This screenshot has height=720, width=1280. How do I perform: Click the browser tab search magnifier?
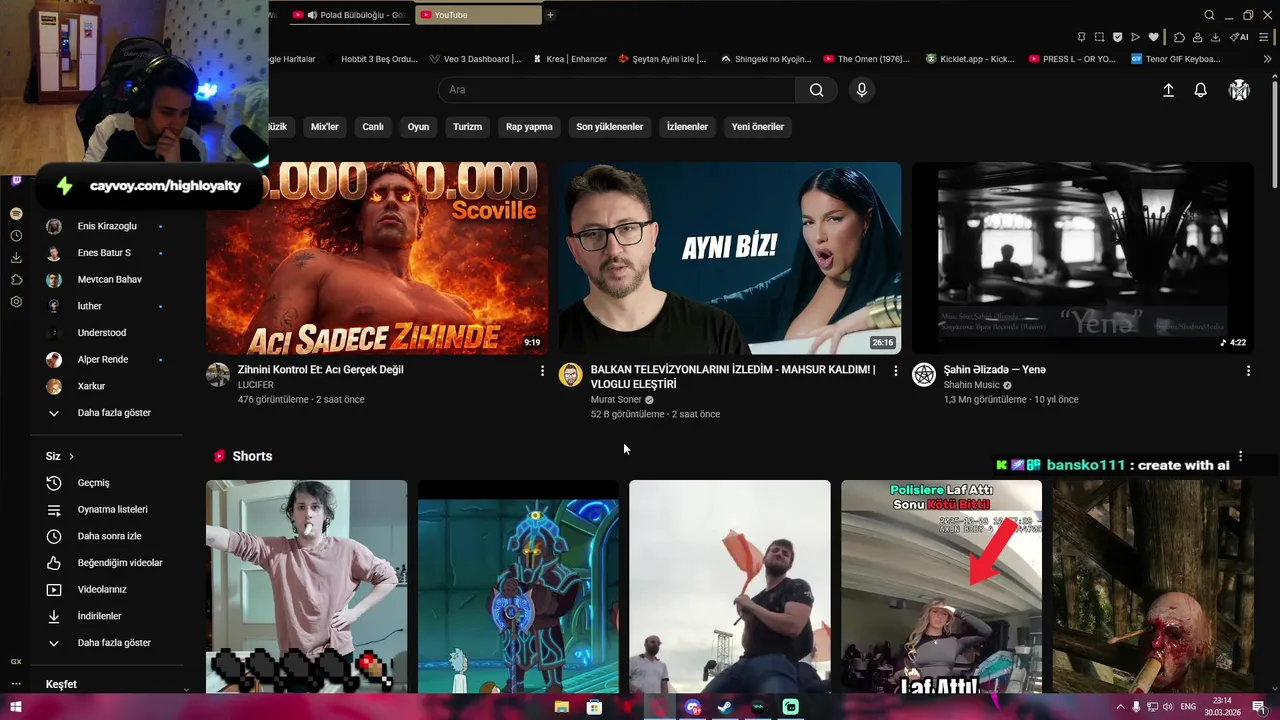[1209, 15]
